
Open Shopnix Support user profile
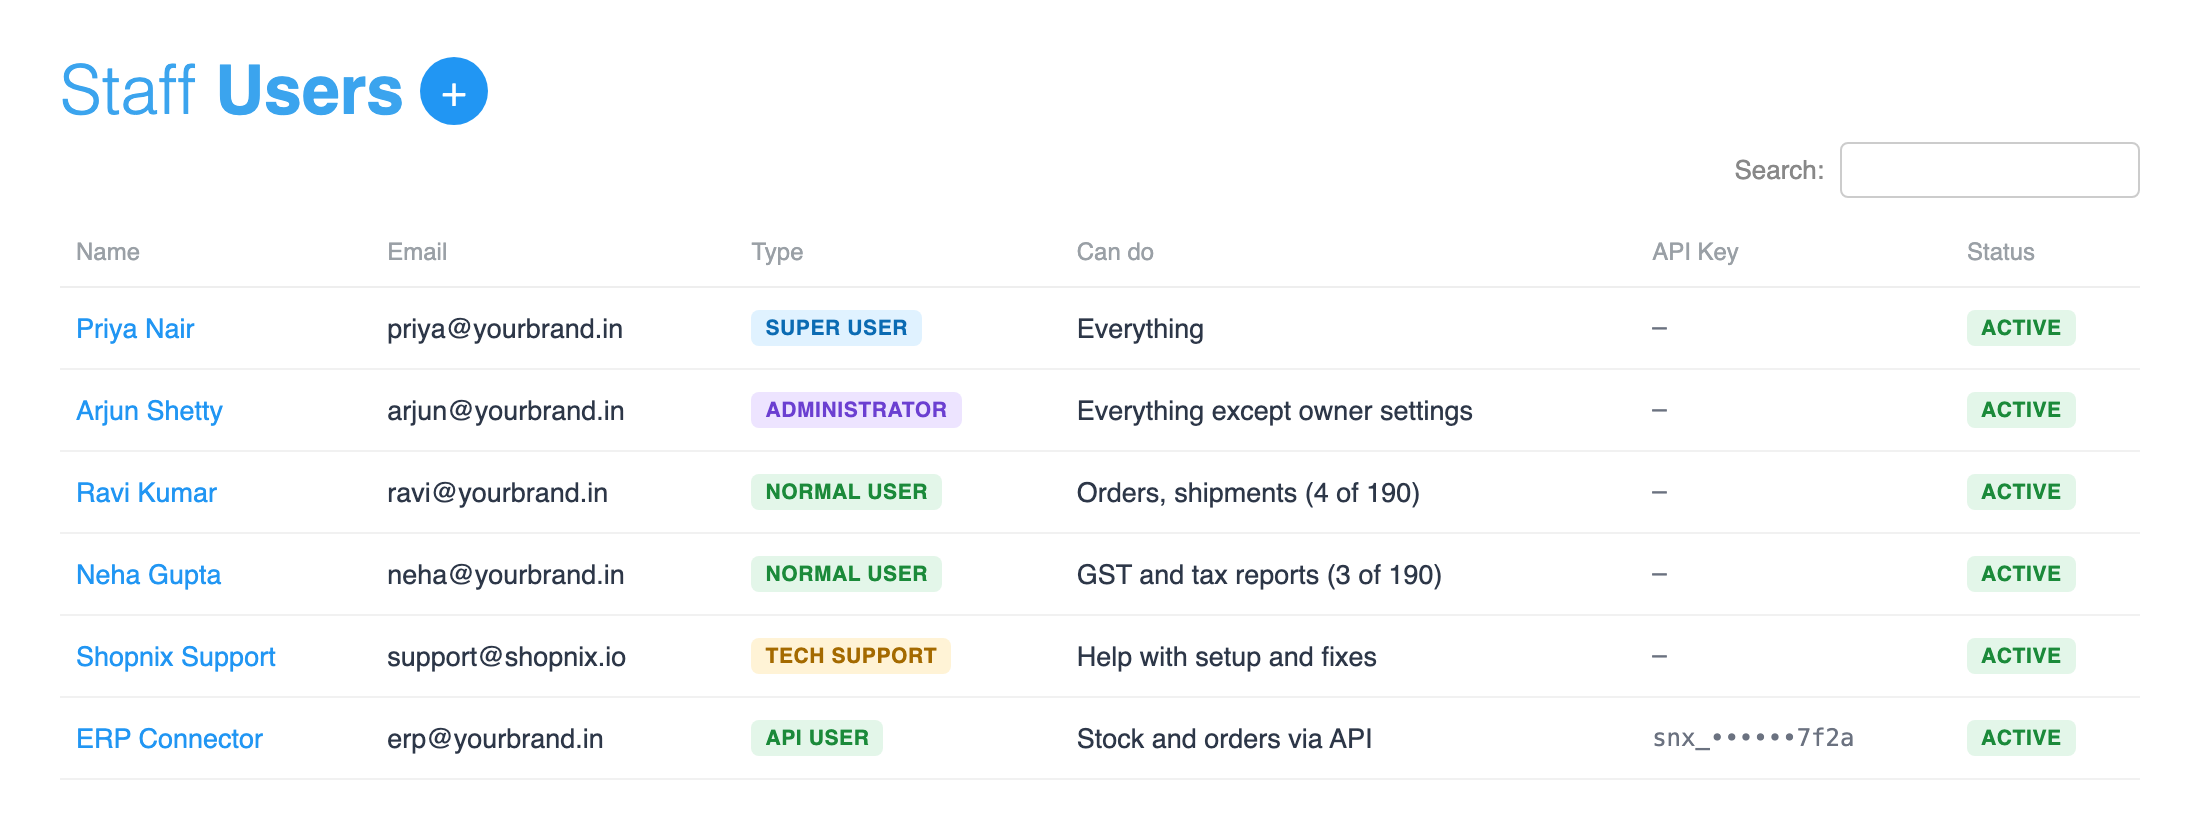pyautogui.click(x=175, y=657)
